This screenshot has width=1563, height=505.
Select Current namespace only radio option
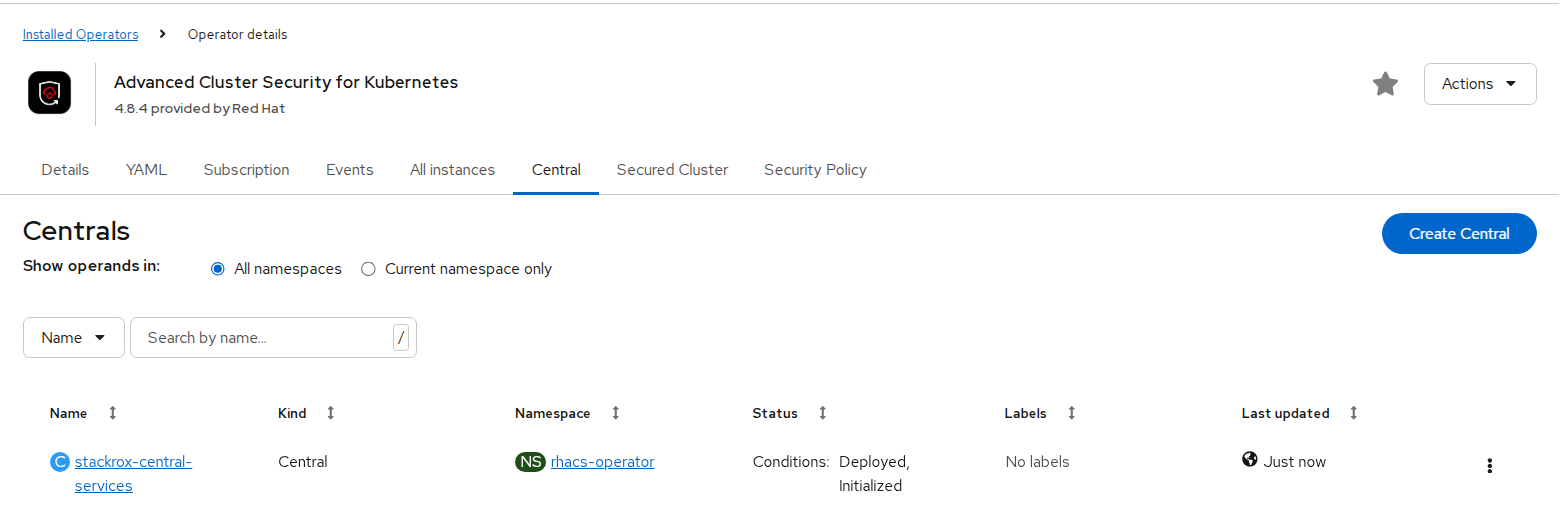368,269
